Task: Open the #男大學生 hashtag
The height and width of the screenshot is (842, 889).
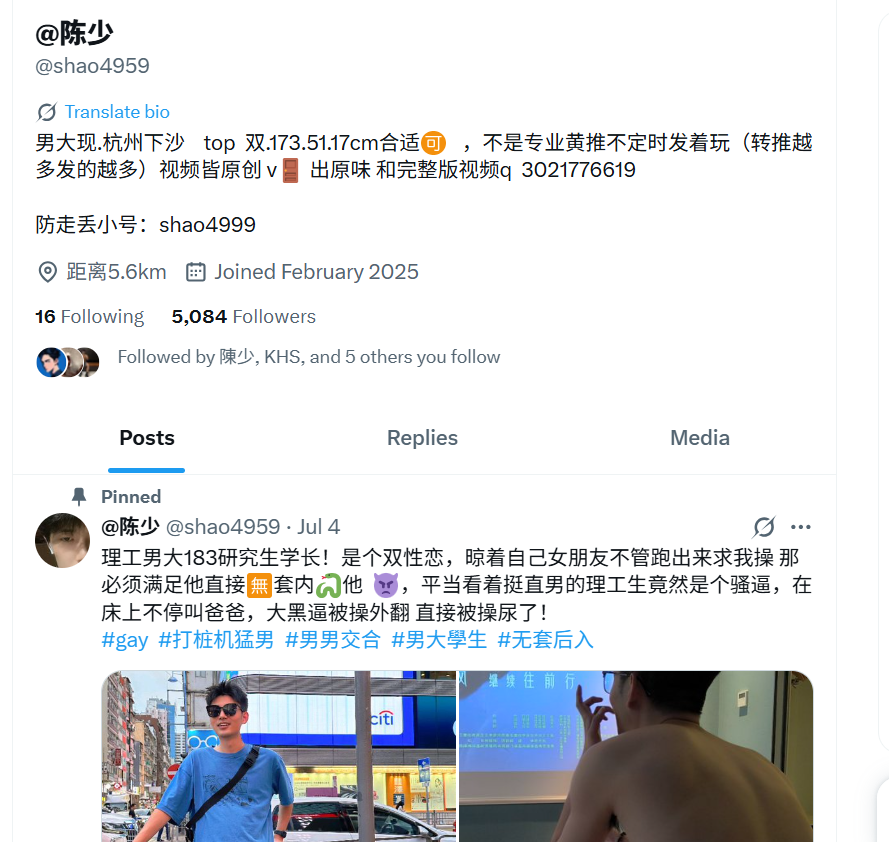Action: point(439,640)
